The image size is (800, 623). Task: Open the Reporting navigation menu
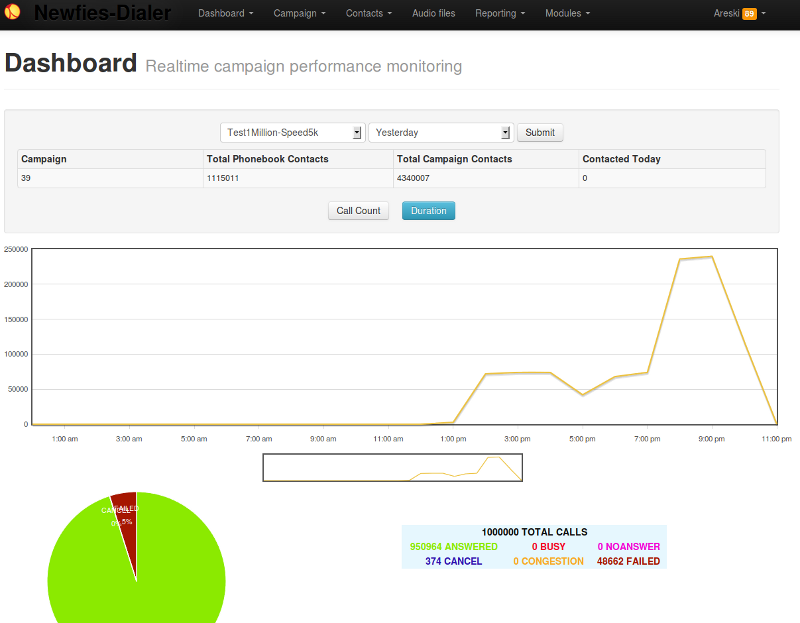click(x=500, y=13)
